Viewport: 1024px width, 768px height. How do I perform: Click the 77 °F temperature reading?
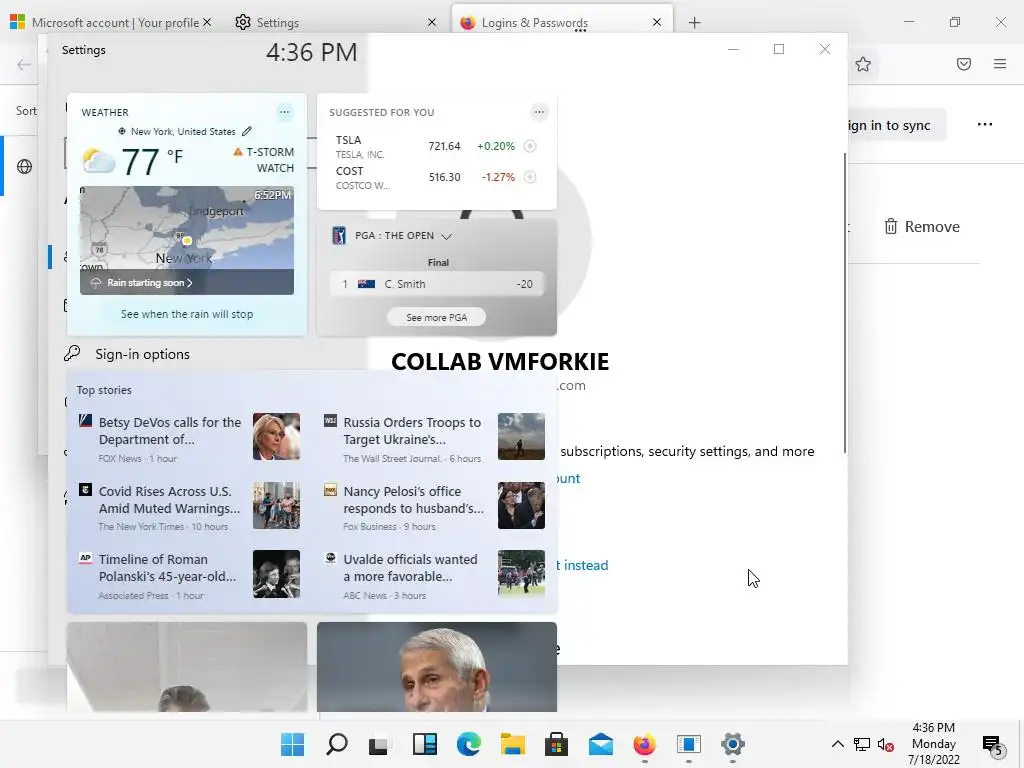coord(152,161)
